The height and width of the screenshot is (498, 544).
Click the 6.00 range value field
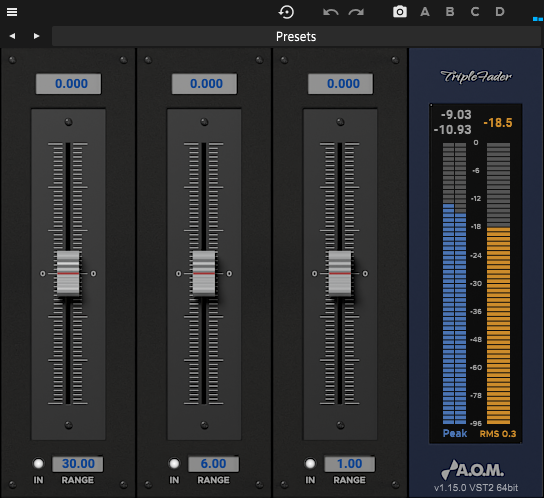click(x=213, y=464)
